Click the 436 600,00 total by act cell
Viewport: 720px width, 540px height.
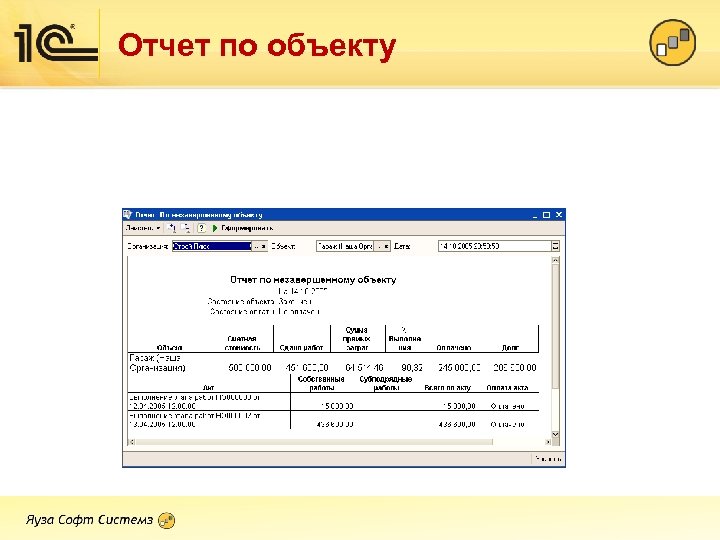[x=456, y=424]
